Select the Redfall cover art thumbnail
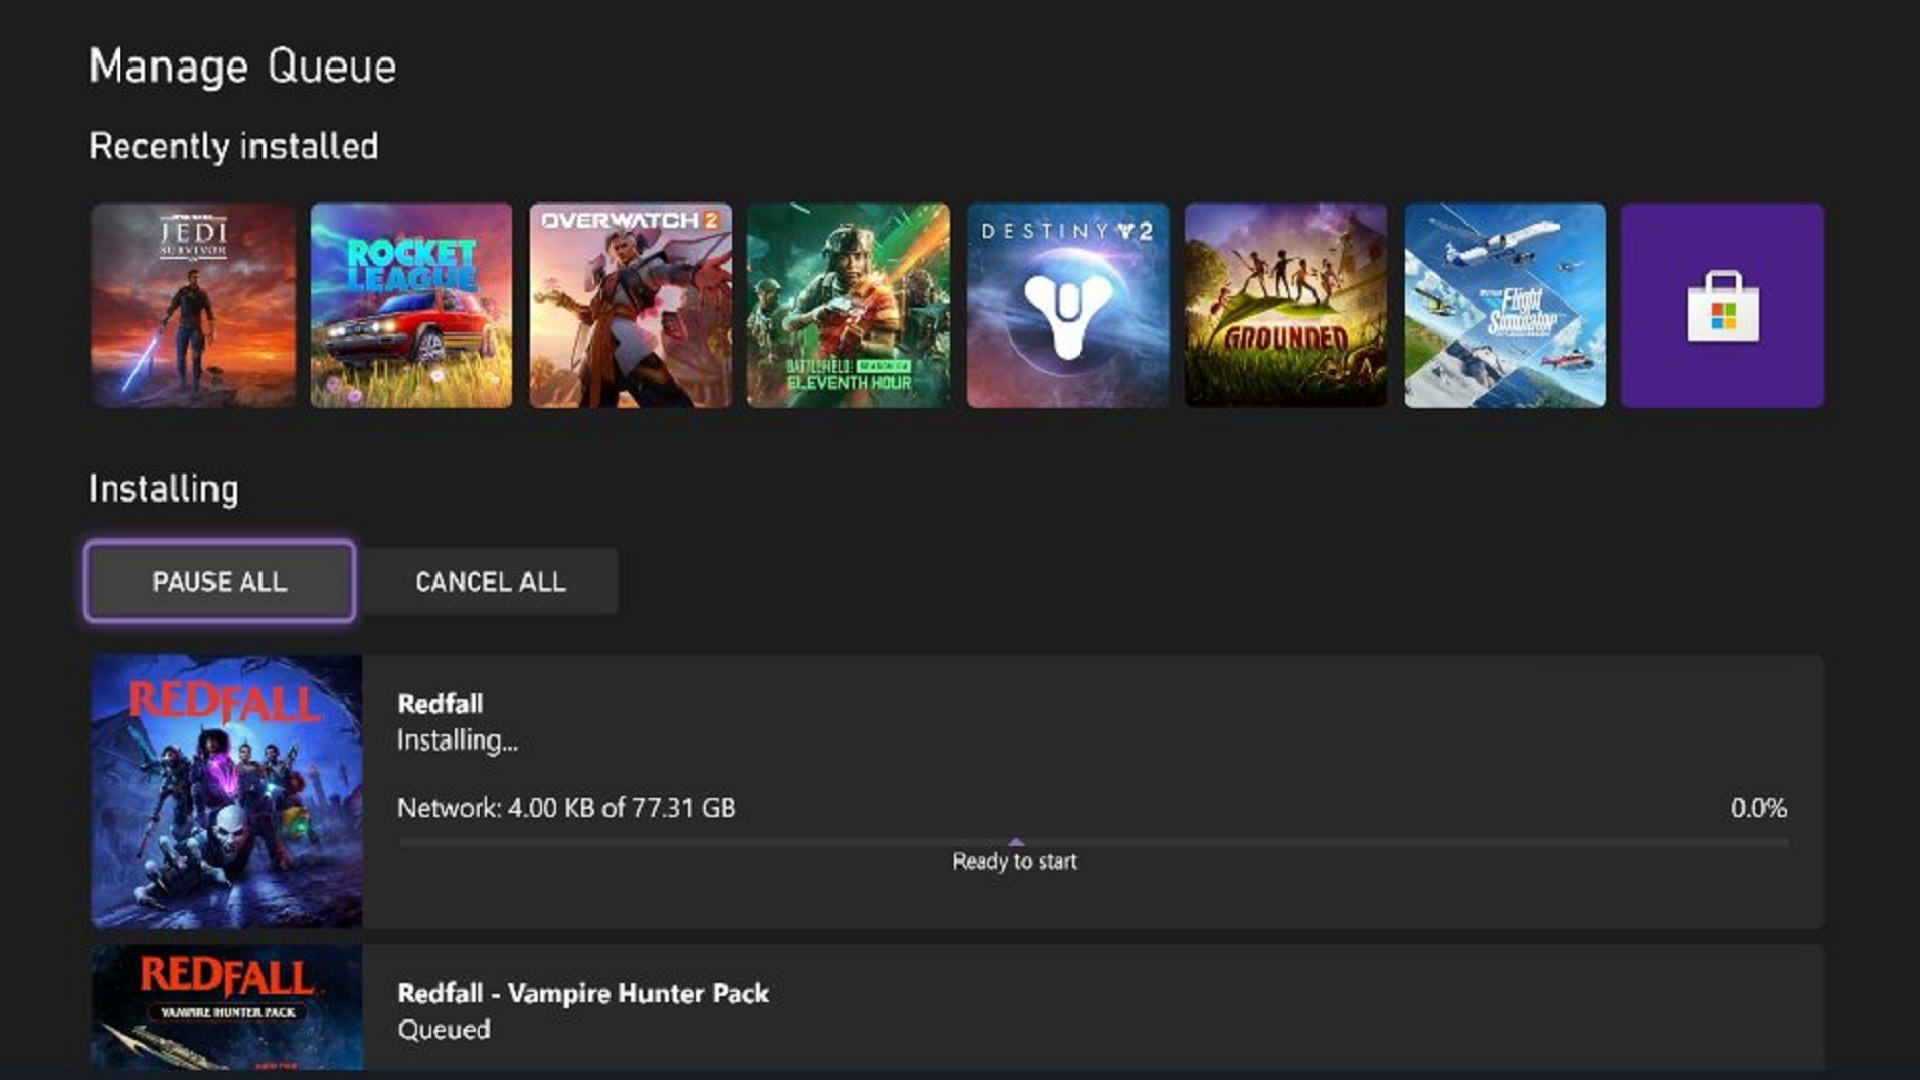Image resolution: width=1920 pixels, height=1080 pixels. [226, 791]
